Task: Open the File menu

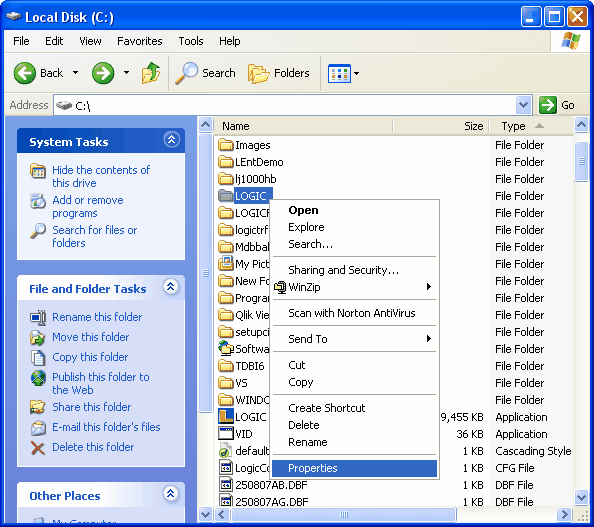Action: click(21, 41)
